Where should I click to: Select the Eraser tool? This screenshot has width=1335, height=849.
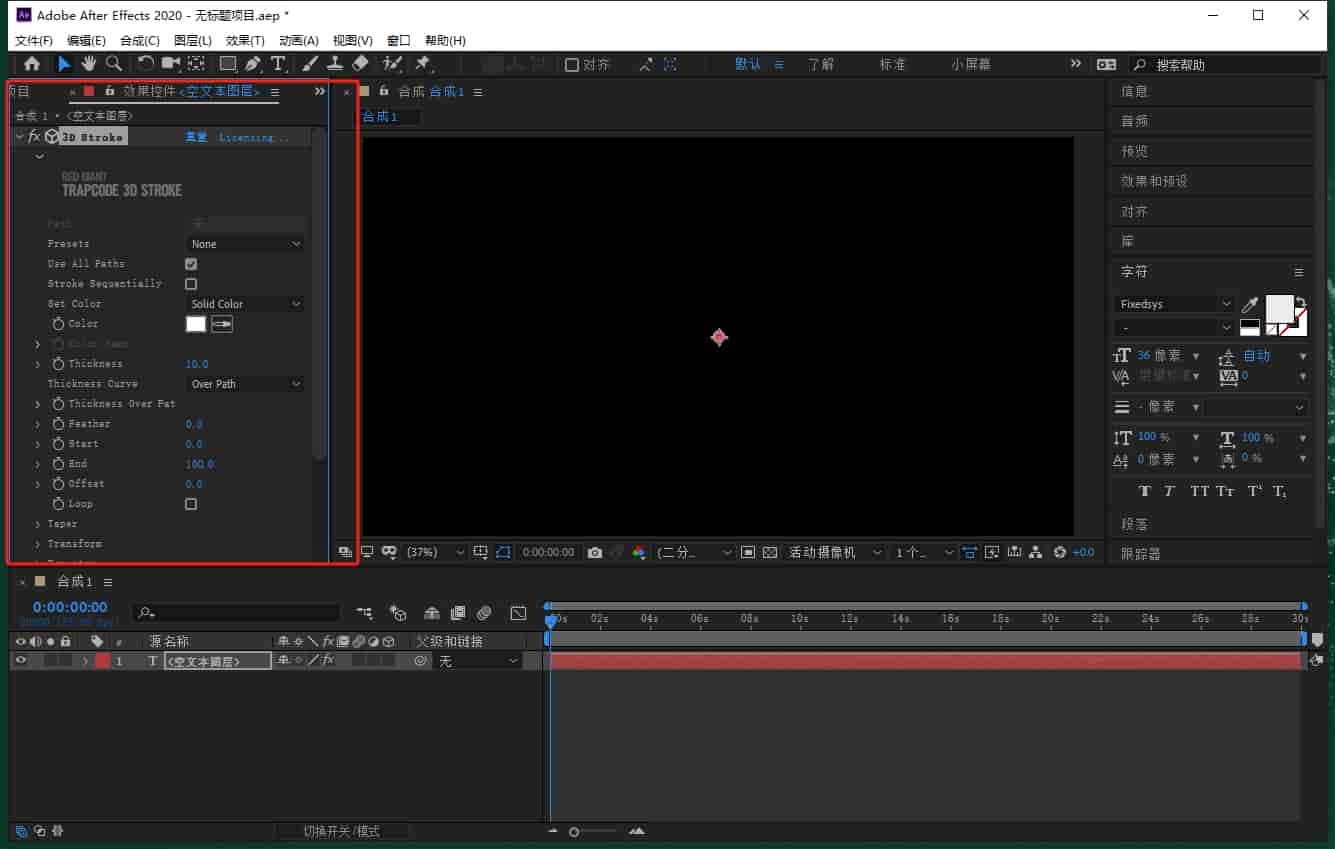point(361,64)
